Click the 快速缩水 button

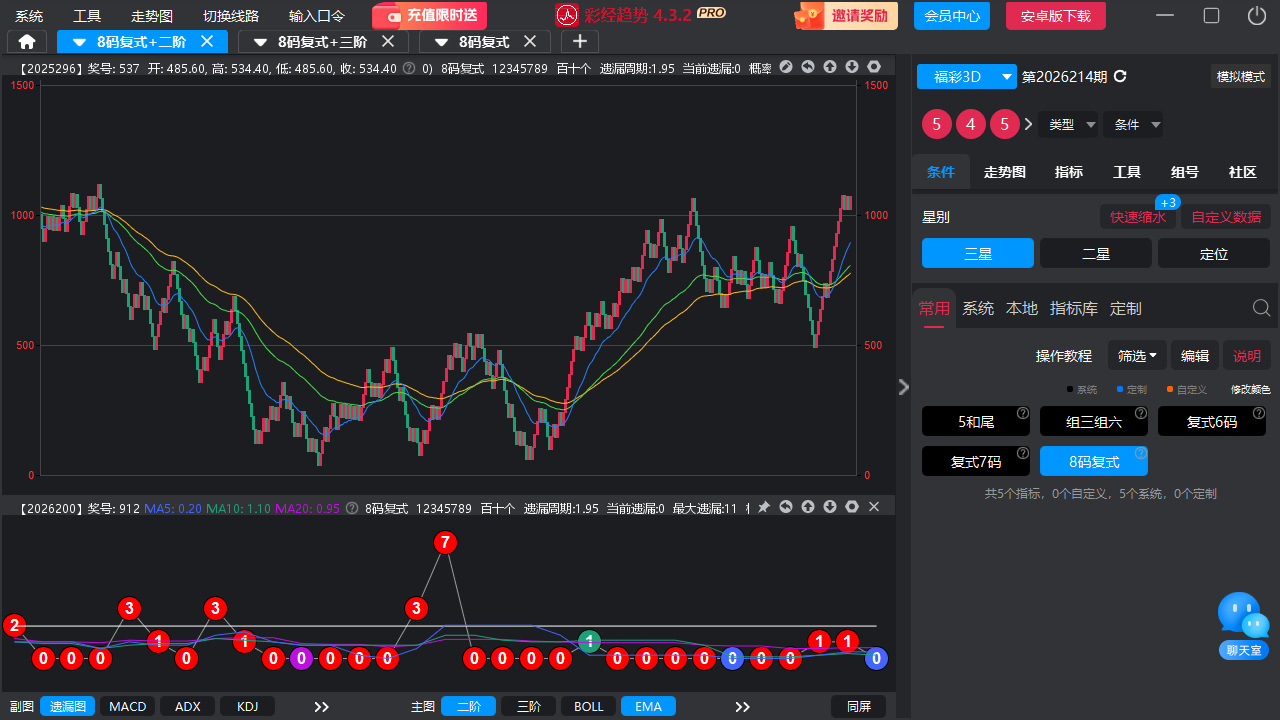[x=1138, y=216]
